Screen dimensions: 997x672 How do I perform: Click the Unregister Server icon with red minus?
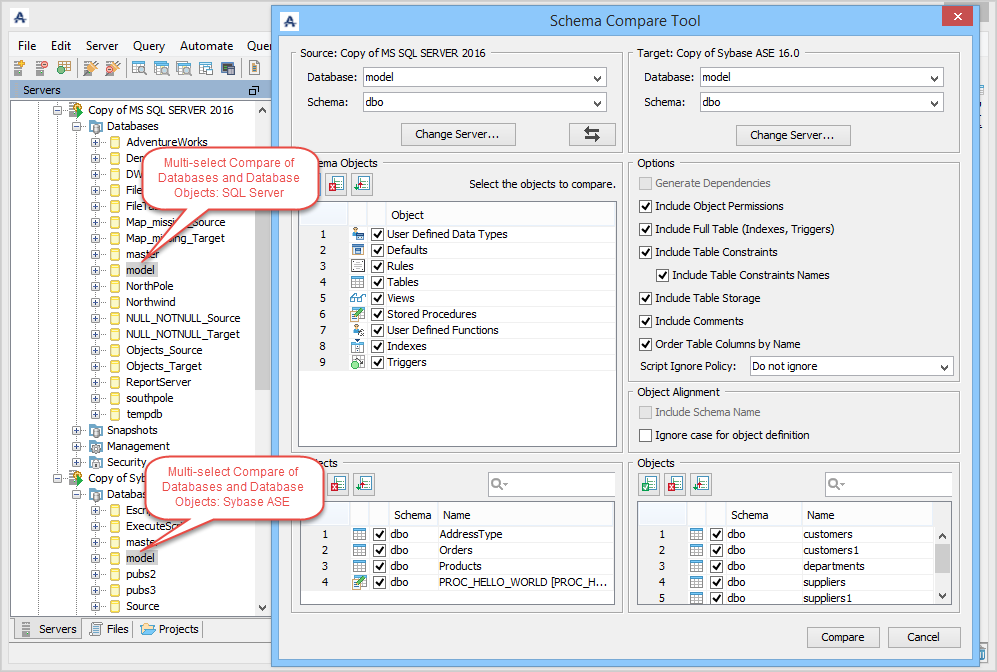point(41,67)
